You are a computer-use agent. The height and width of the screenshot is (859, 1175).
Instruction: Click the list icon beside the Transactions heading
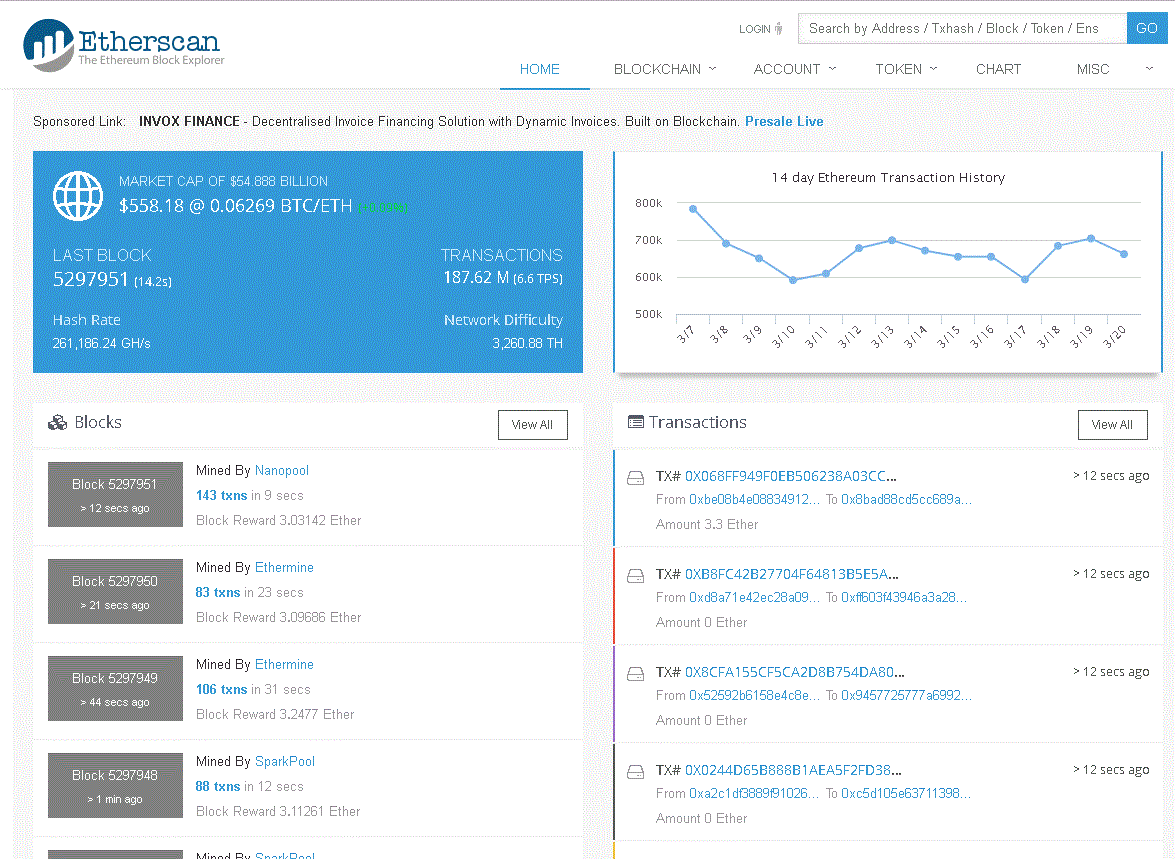[636, 422]
